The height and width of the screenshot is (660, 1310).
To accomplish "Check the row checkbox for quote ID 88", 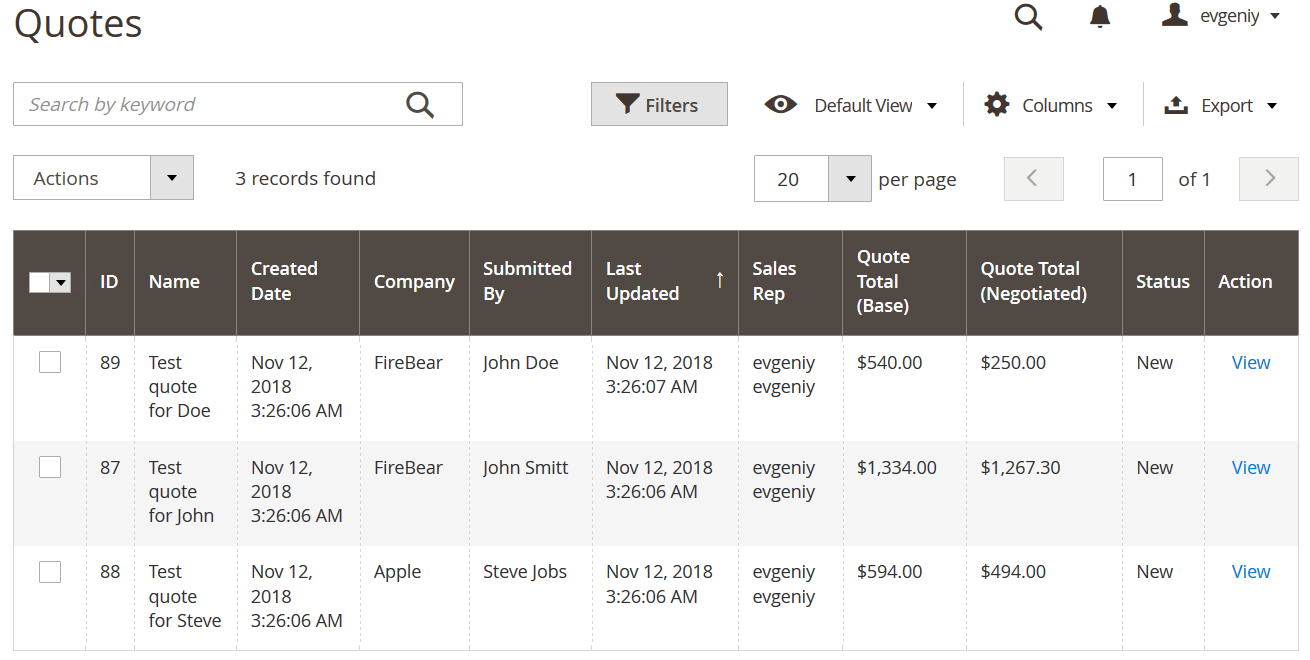I will click(50, 572).
